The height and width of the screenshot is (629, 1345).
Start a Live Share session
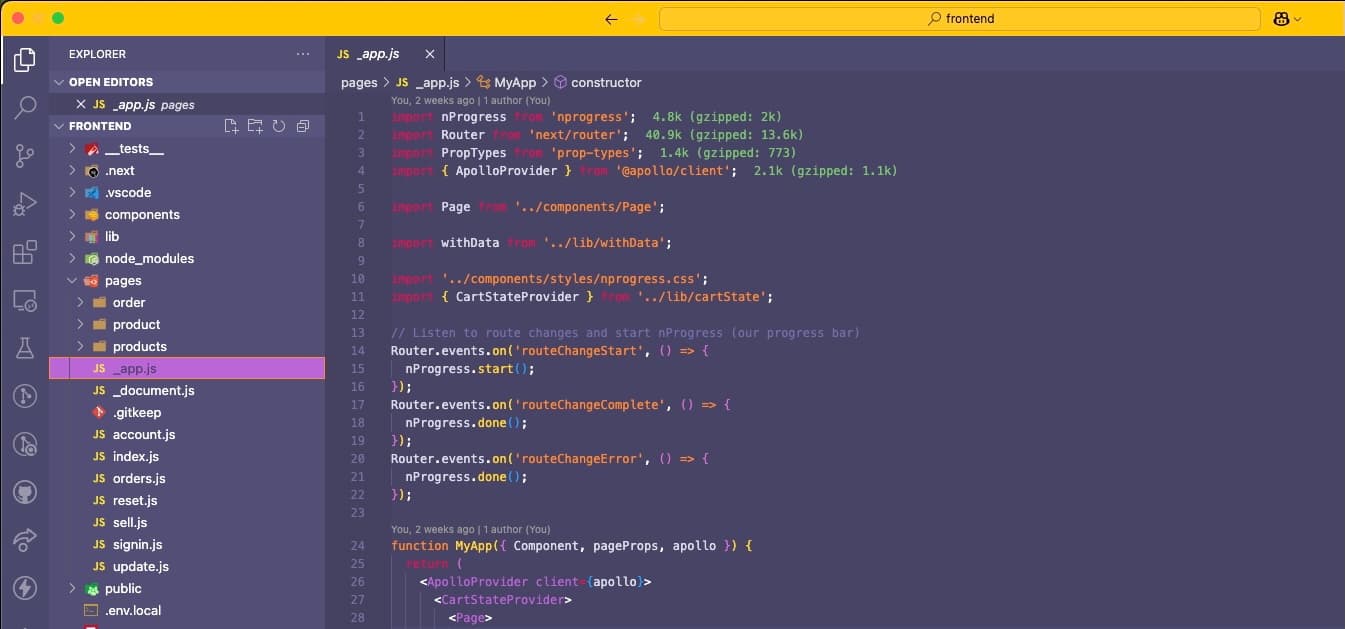coord(24,540)
